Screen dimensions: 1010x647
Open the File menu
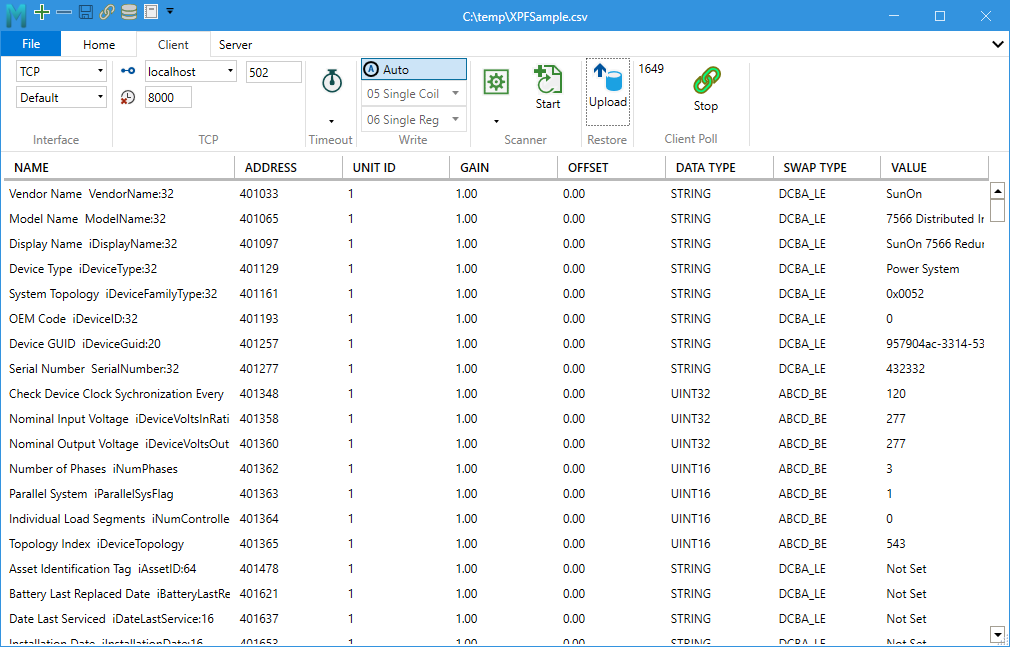31,44
